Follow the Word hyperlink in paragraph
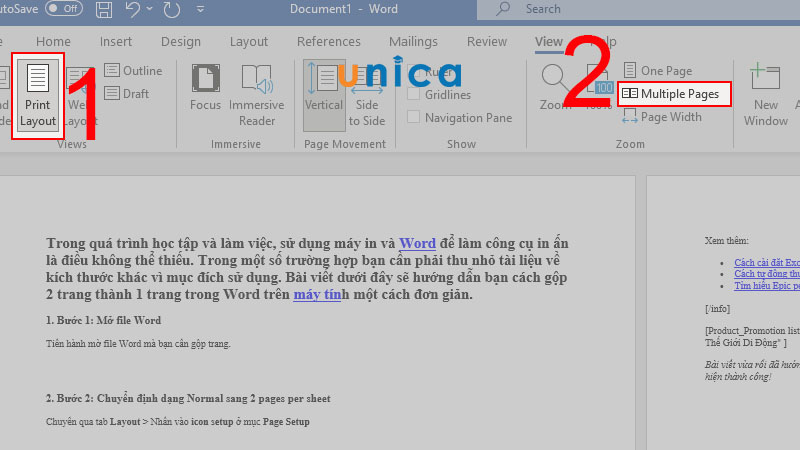 [x=417, y=243]
